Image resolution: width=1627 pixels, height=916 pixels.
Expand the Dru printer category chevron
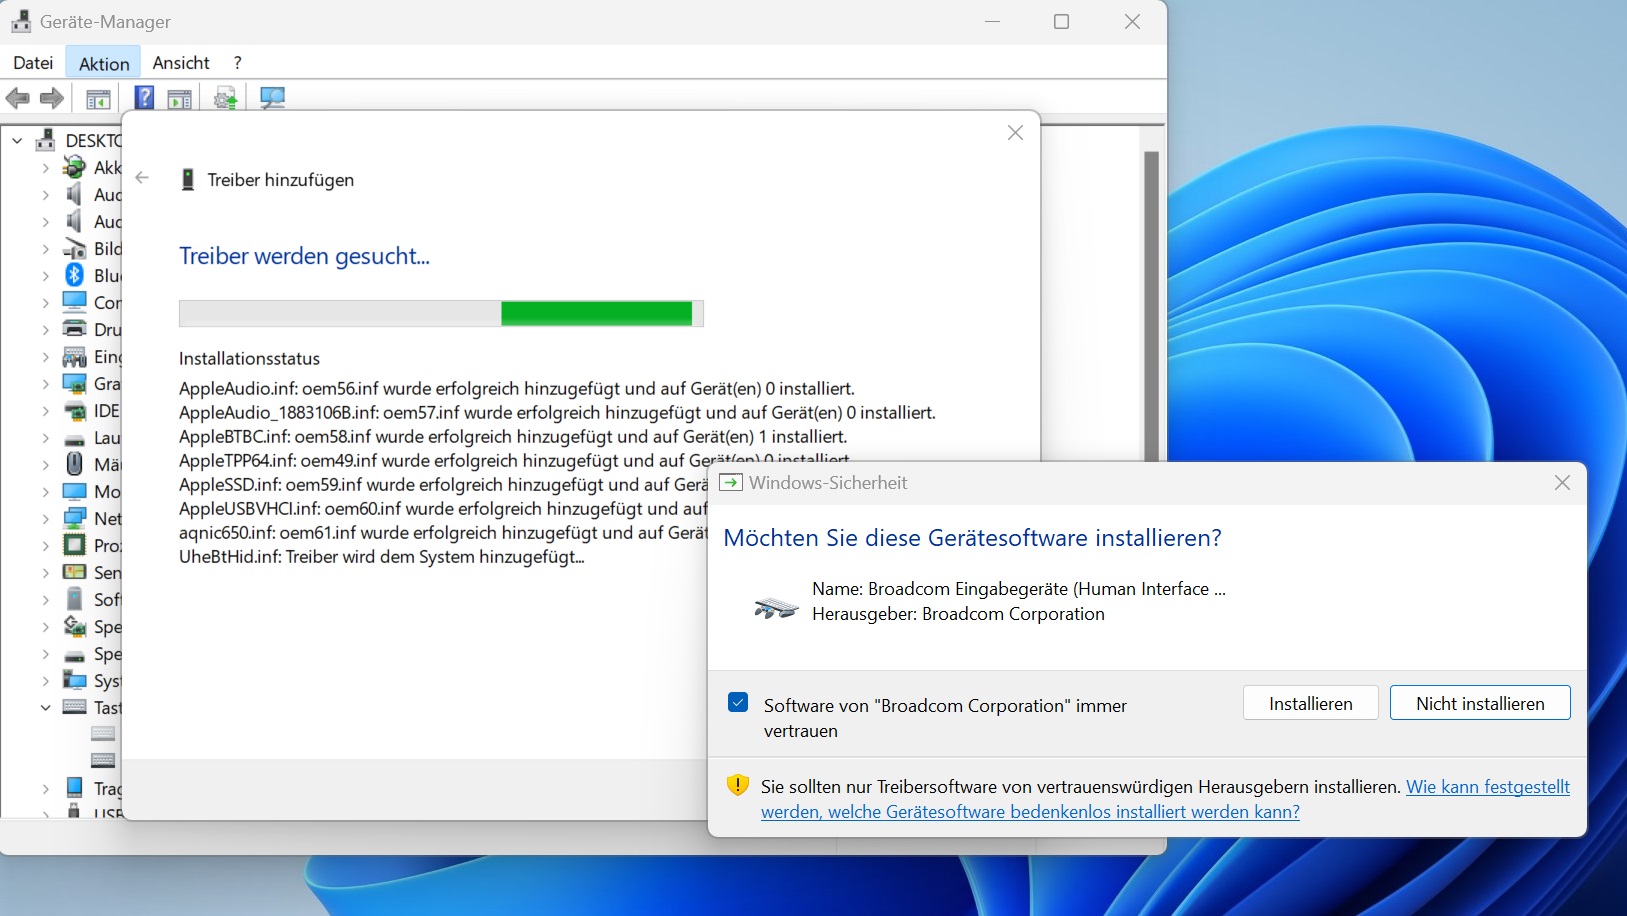[45, 330]
